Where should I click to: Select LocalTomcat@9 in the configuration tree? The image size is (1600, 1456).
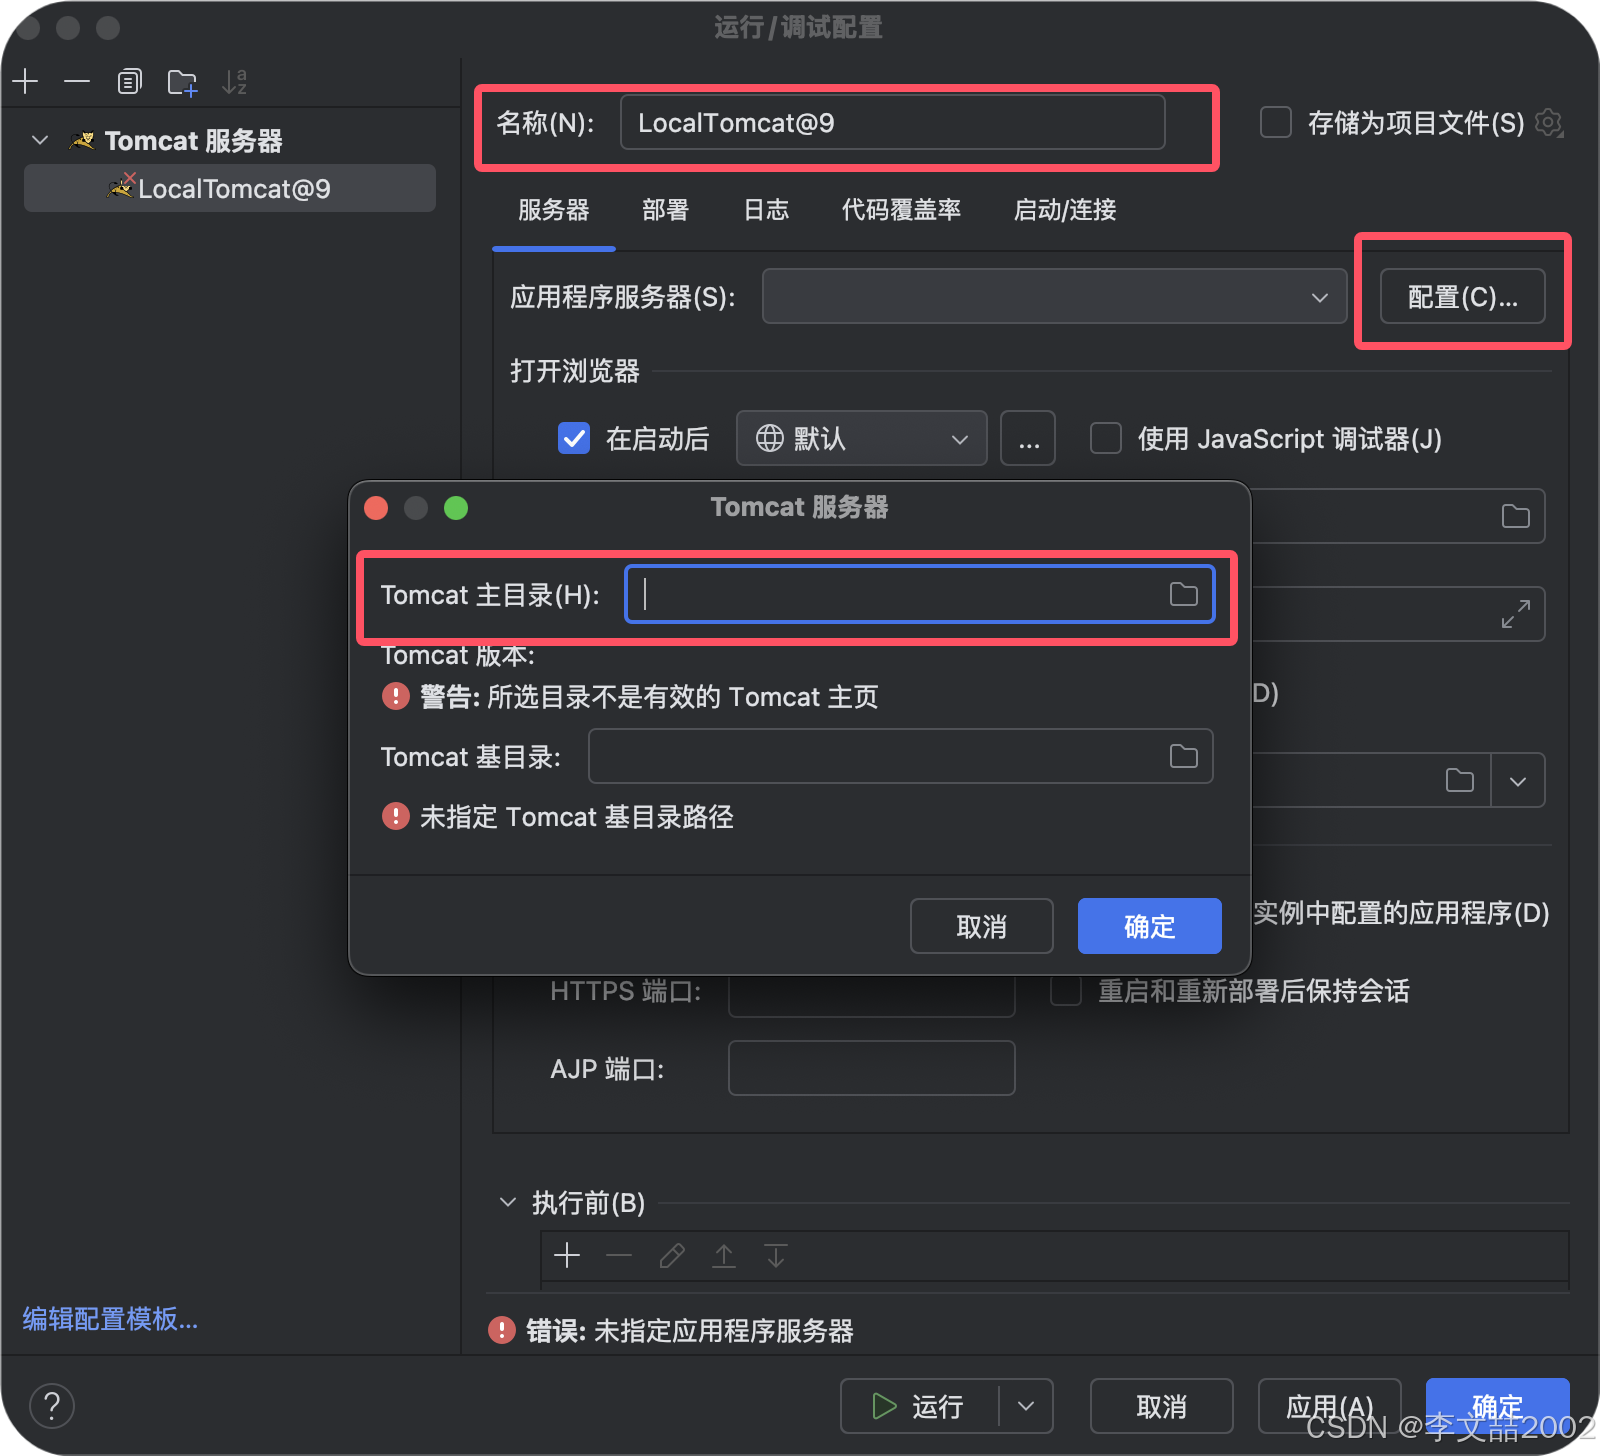230,188
